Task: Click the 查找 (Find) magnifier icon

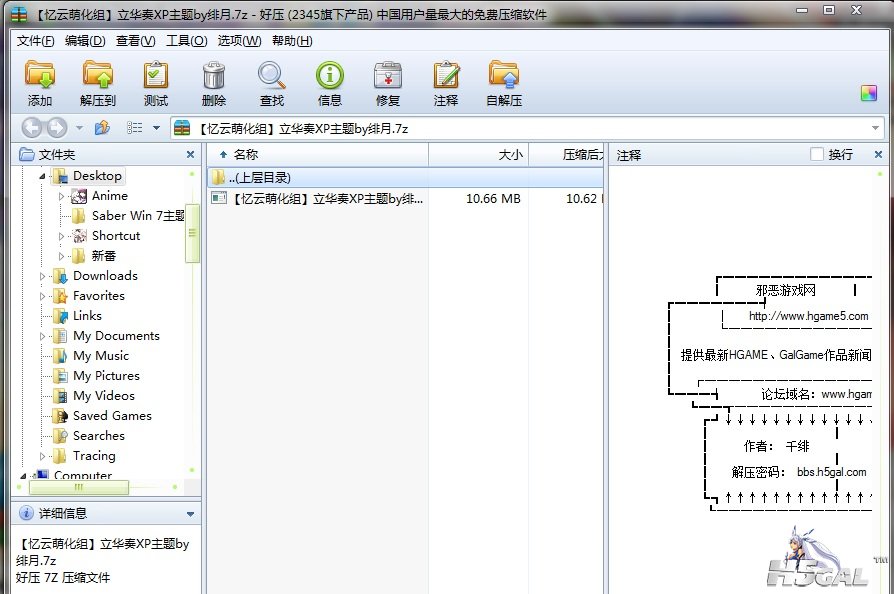Action: pyautogui.click(x=272, y=77)
